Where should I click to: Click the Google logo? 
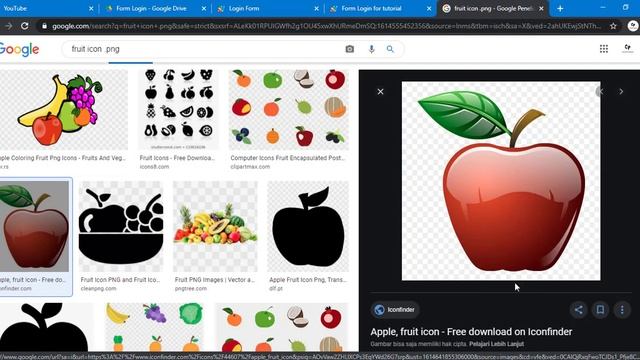click(x=19, y=49)
